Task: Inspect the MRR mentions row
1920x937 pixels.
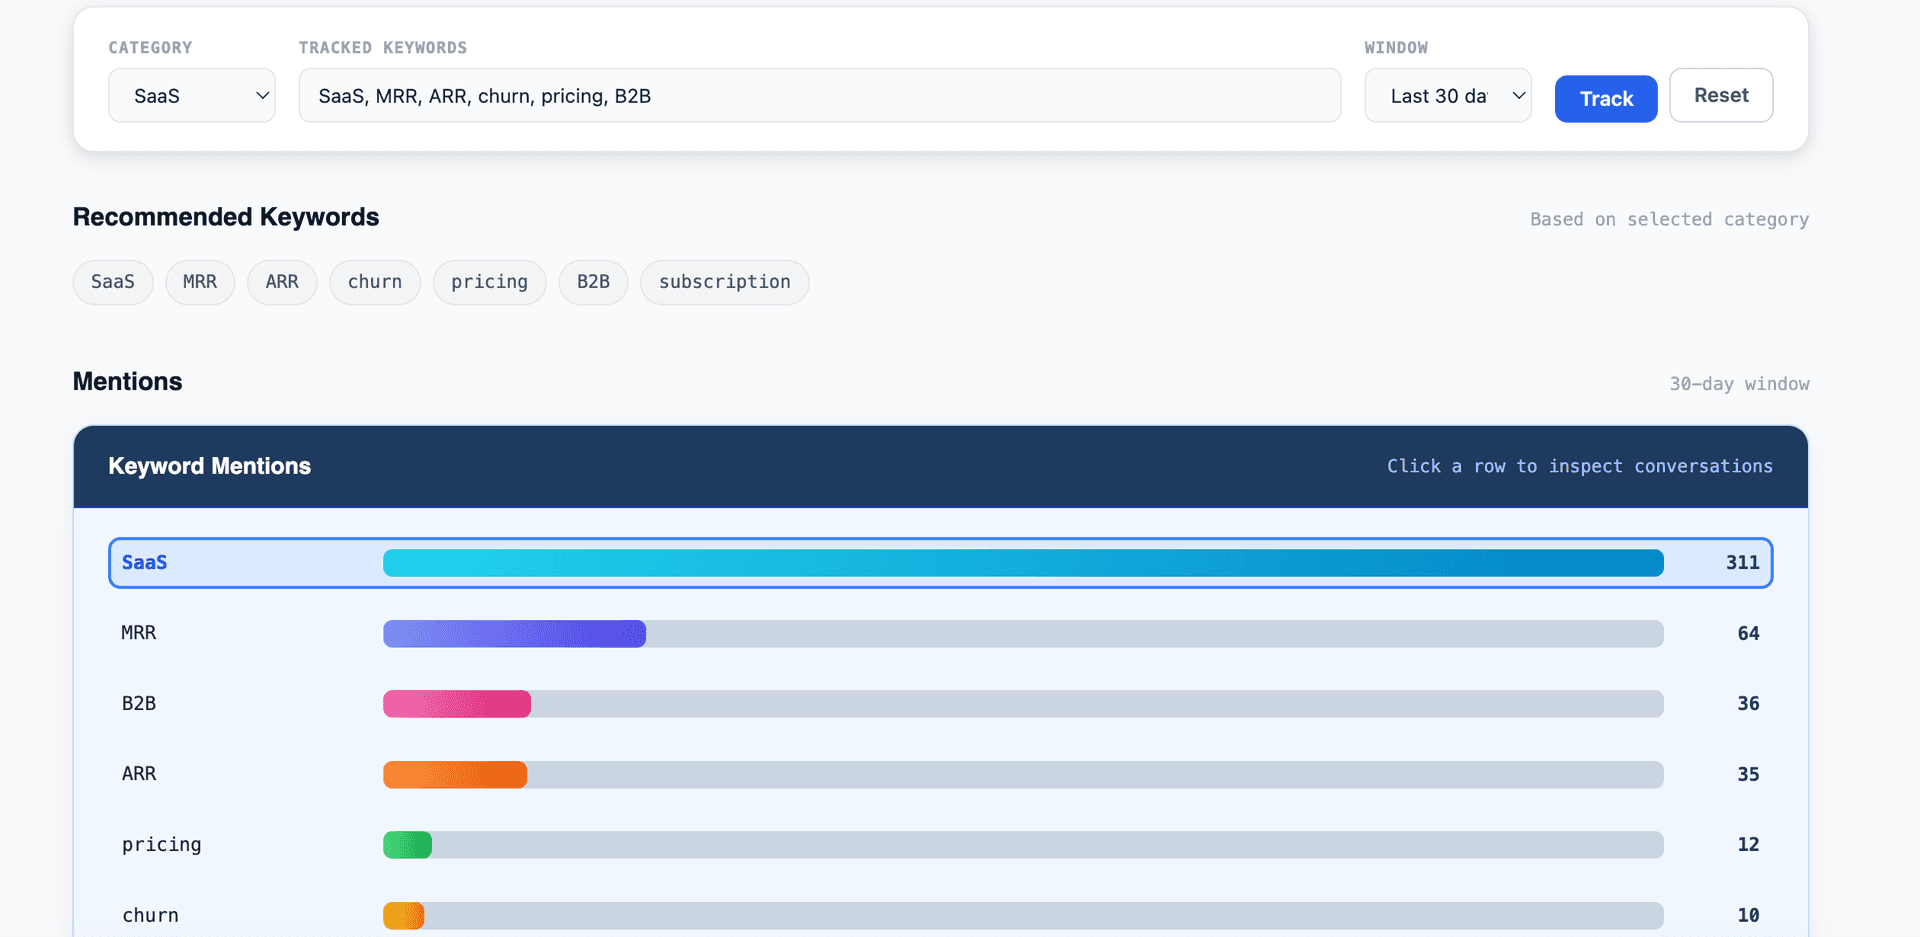Action: [940, 633]
